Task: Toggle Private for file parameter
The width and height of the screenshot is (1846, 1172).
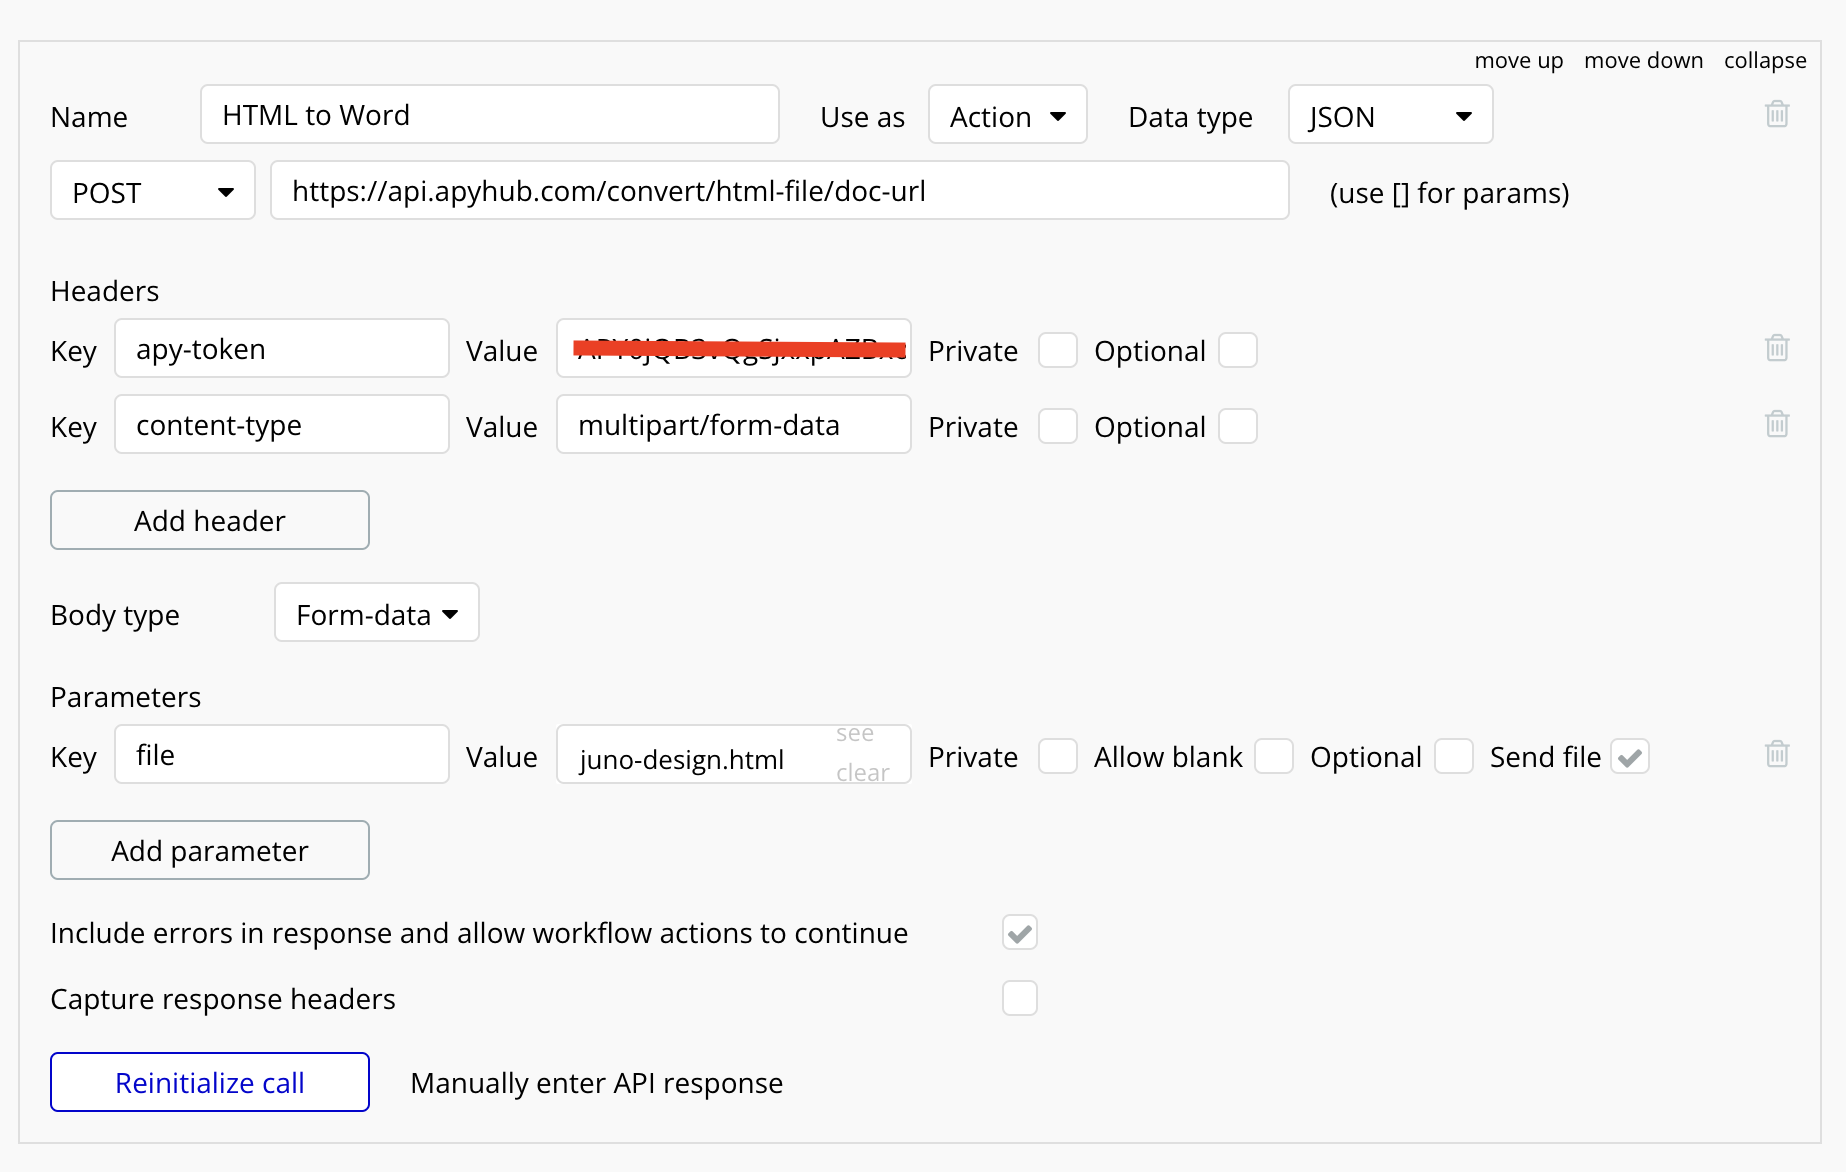Action: tap(1057, 757)
